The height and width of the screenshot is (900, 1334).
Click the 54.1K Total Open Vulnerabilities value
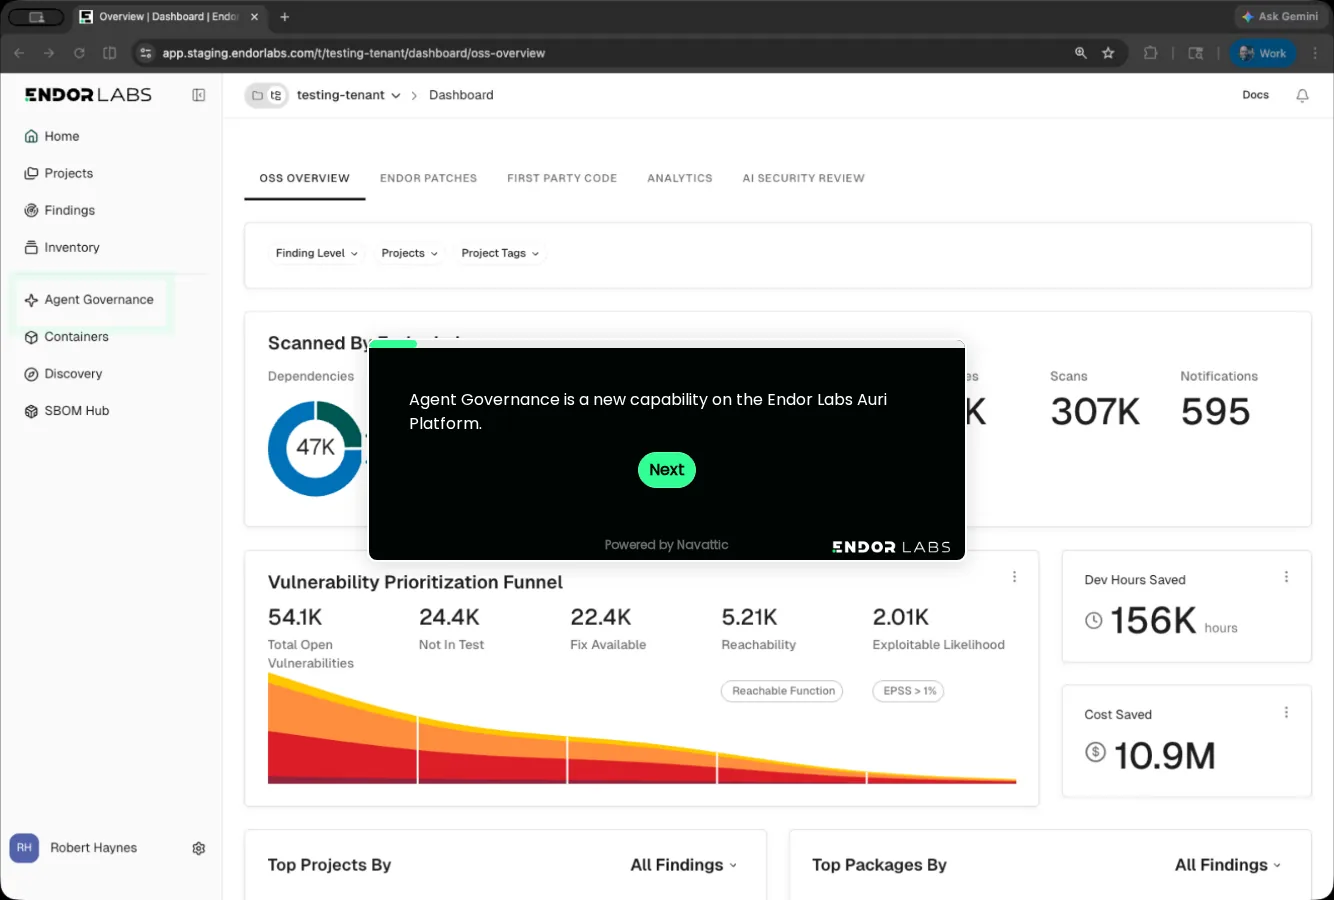295,617
